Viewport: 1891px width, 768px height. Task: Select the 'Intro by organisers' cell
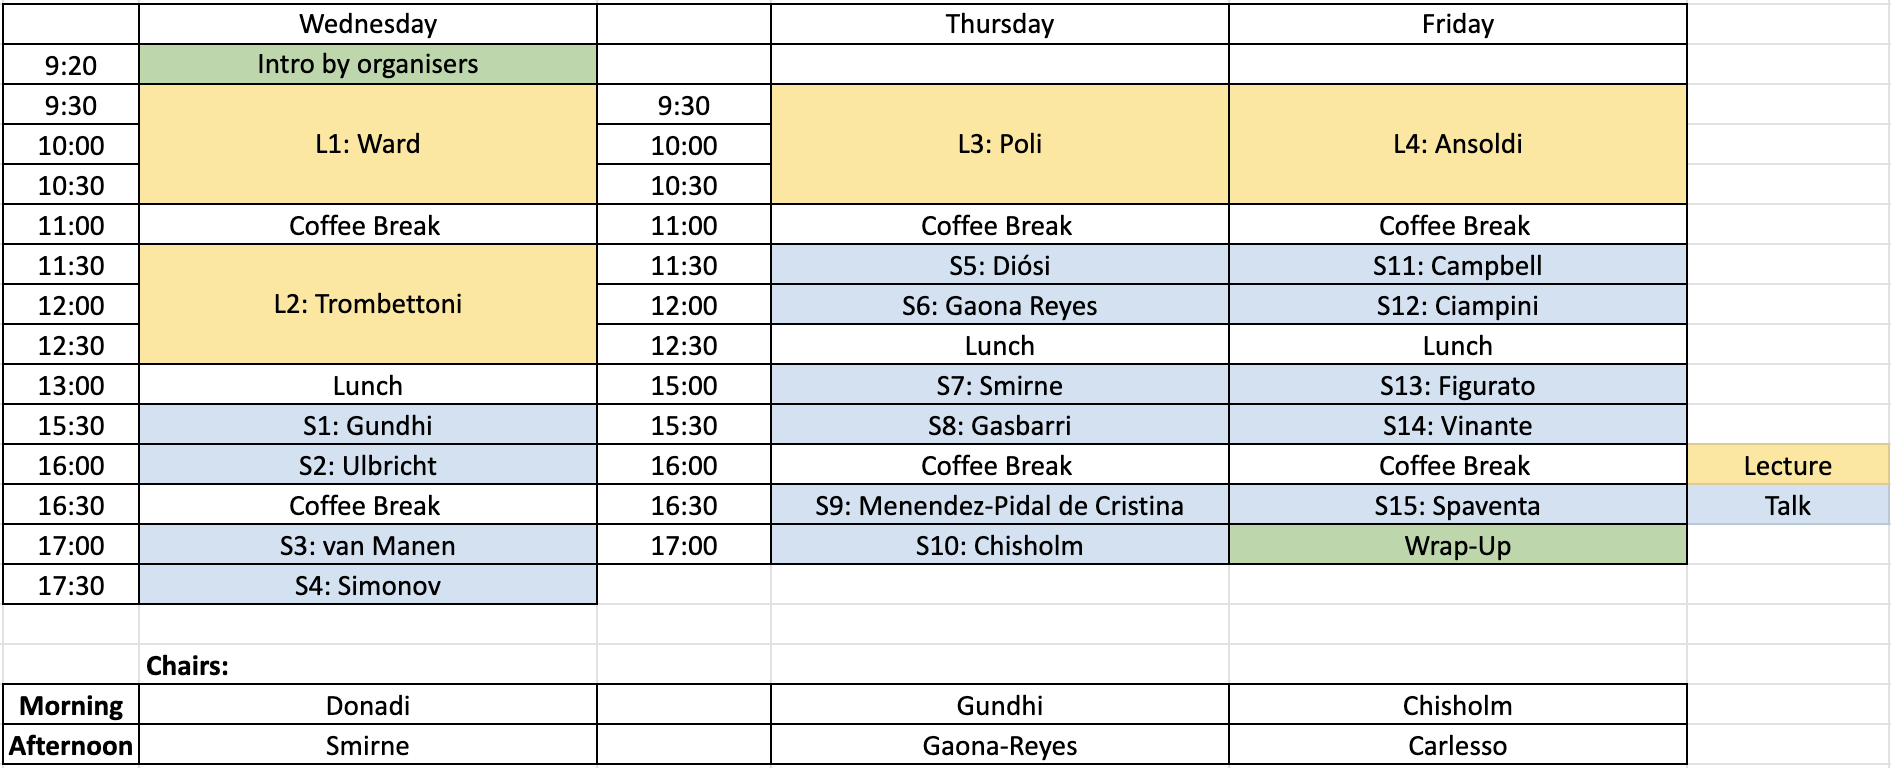[x=368, y=64]
